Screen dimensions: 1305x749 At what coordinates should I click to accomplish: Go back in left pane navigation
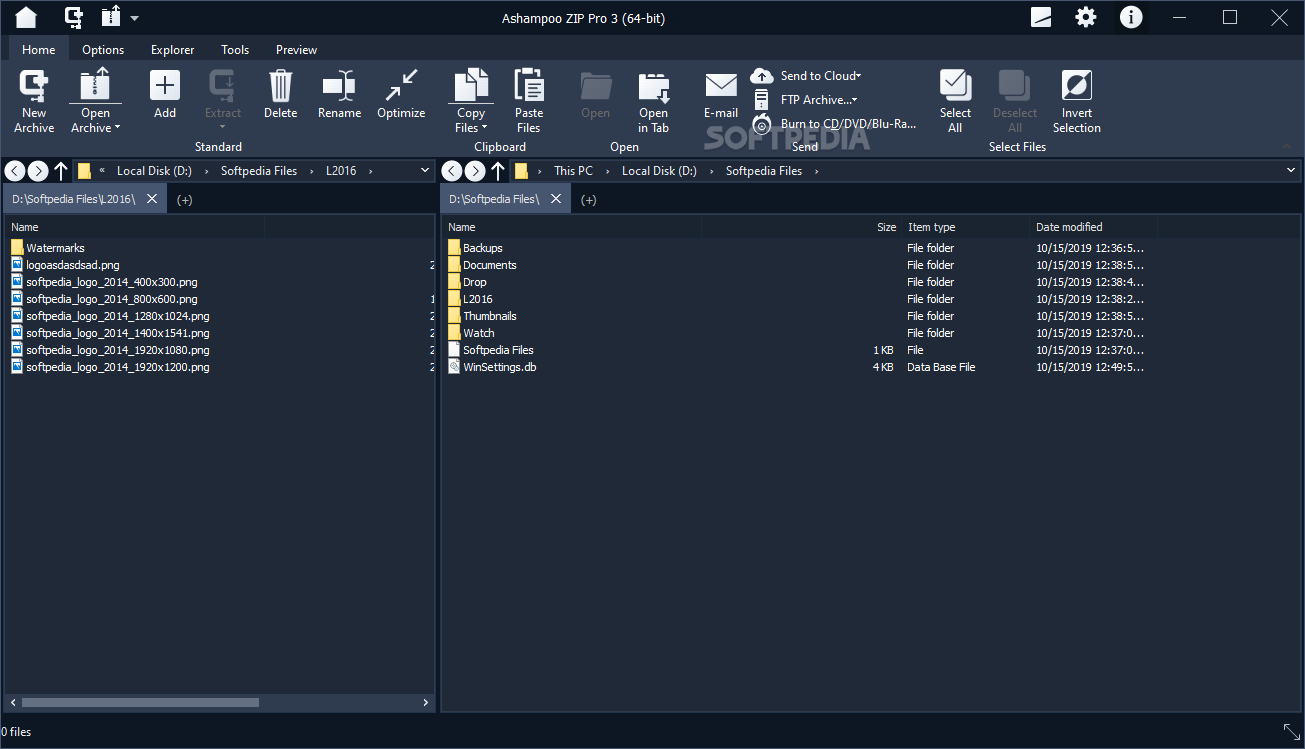click(15, 171)
